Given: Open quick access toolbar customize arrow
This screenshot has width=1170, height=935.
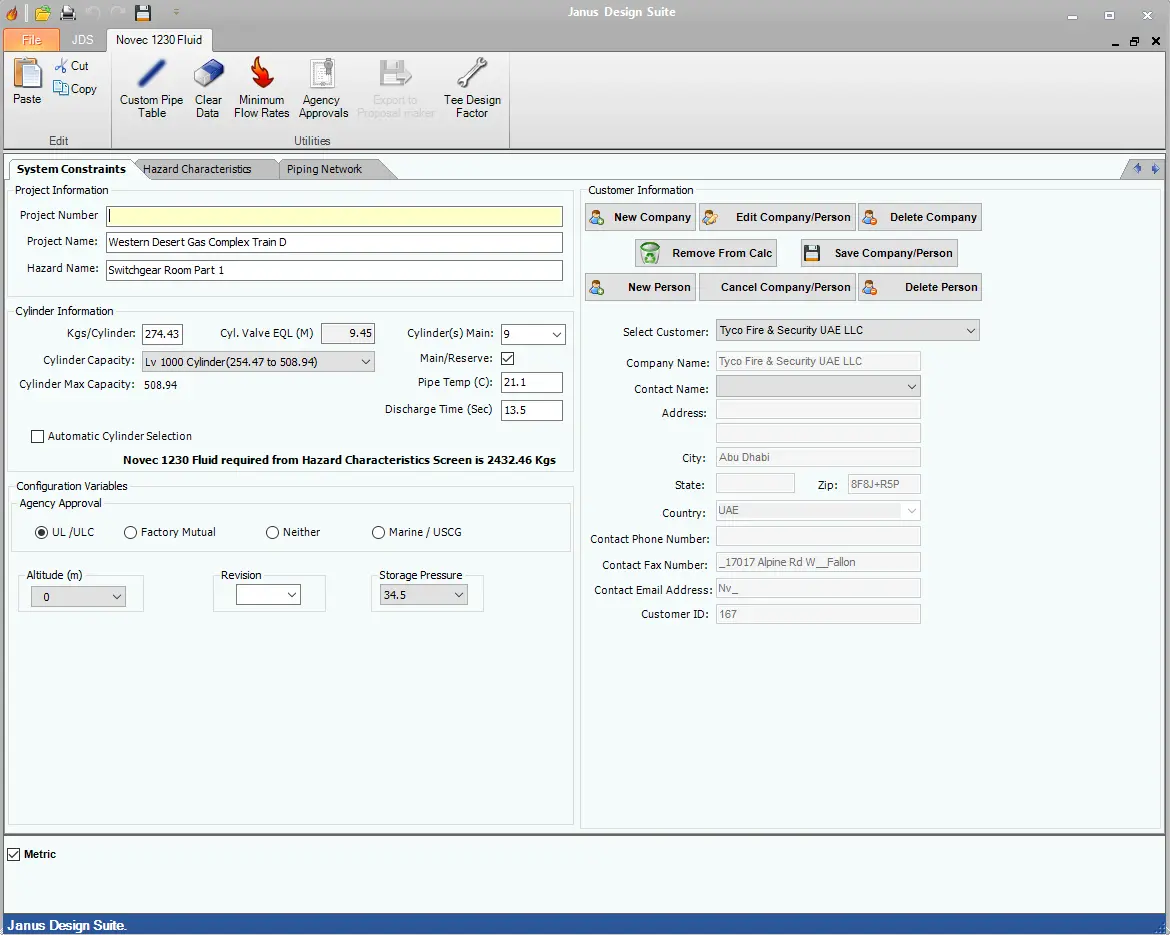Looking at the screenshot, I should [x=176, y=12].
